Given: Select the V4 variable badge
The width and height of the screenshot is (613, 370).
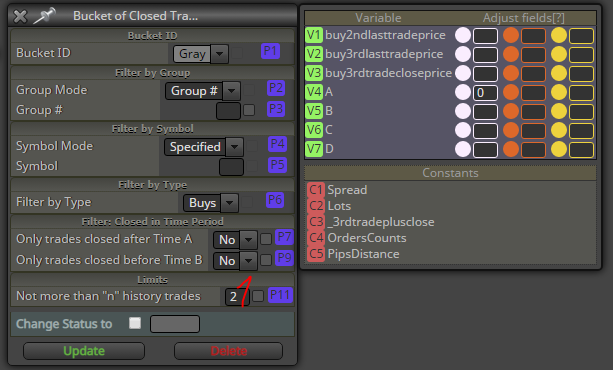Looking at the screenshot, I should coord(314,92).
